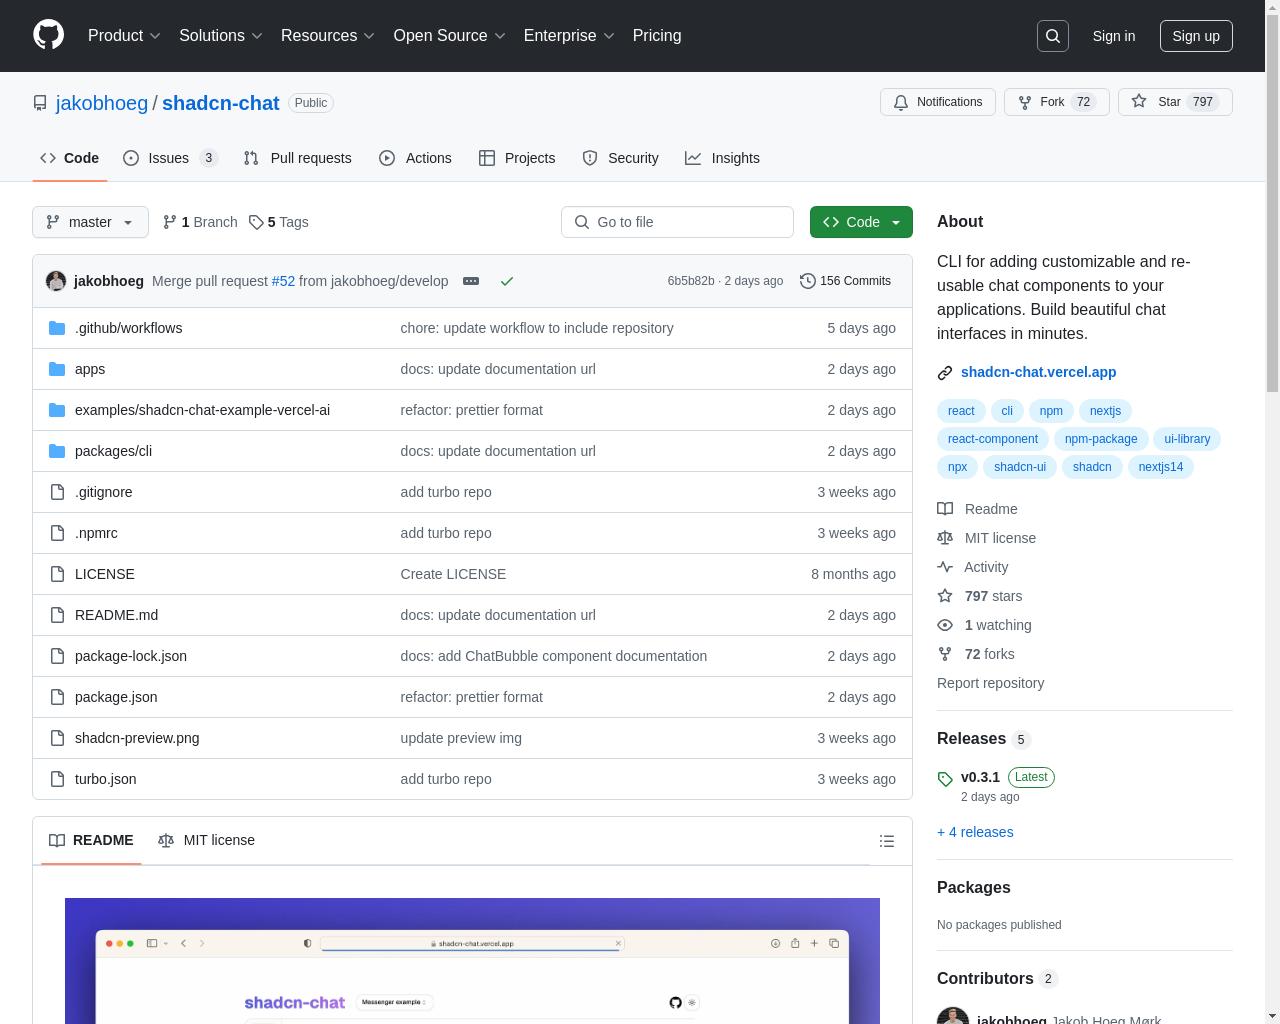Open the Product dropdown menu

124,36
